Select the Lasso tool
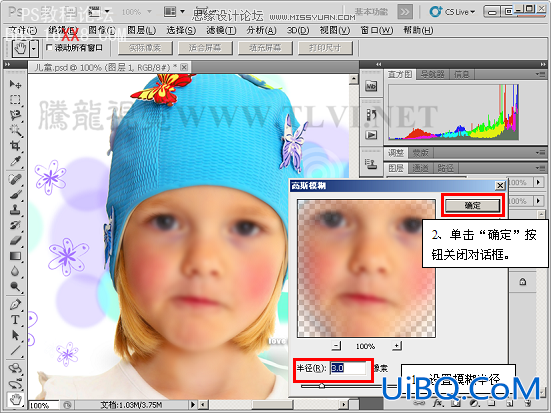 click(x=15, y=115)
